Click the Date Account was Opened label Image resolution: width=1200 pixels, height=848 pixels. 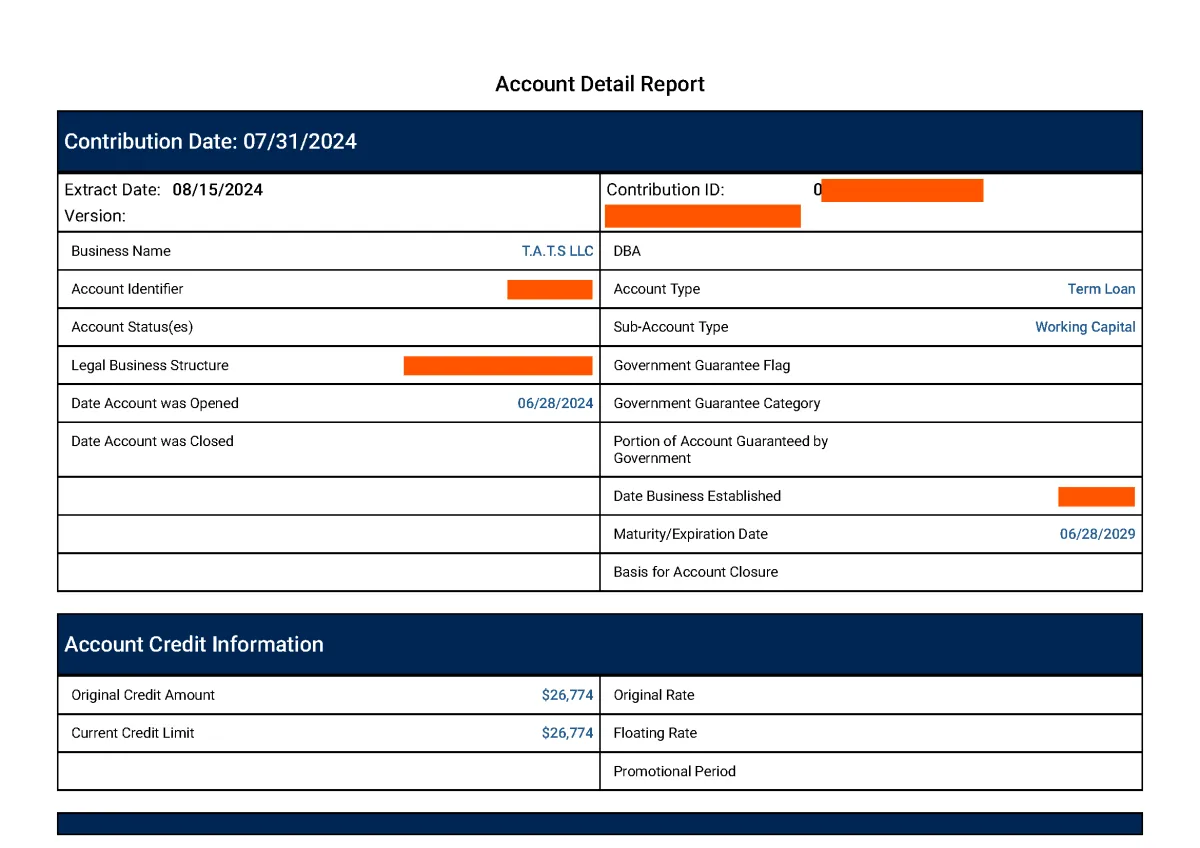(155, 403)
